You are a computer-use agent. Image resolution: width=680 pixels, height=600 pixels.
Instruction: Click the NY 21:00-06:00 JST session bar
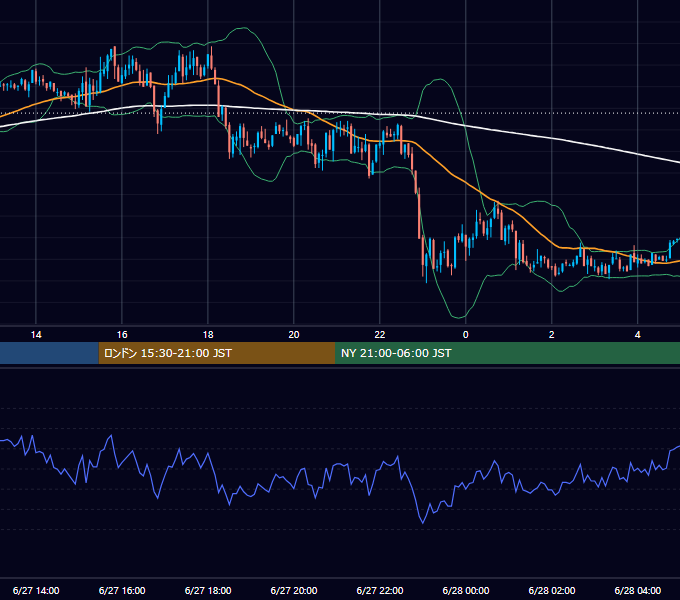[507, 353]
